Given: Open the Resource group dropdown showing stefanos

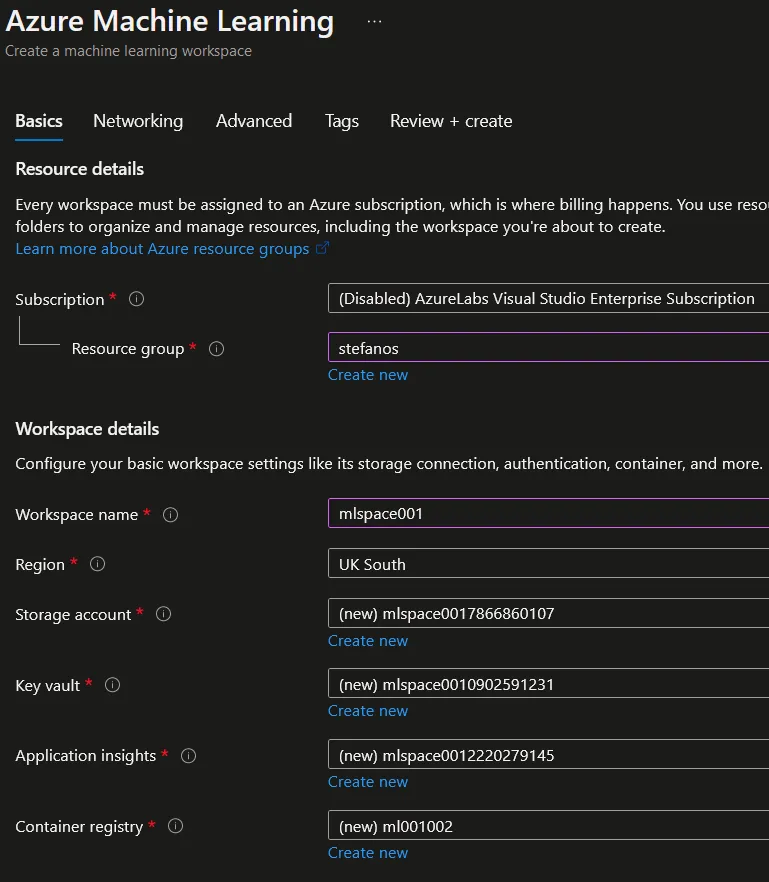Looking at the screenshot, I should [548, 348].
